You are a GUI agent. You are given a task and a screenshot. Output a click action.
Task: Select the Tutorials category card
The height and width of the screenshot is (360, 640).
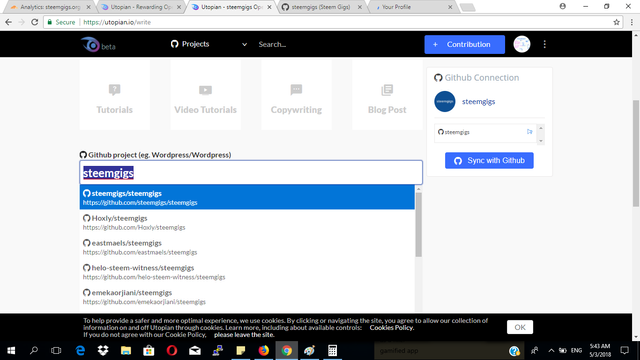(x=115, y=96)
